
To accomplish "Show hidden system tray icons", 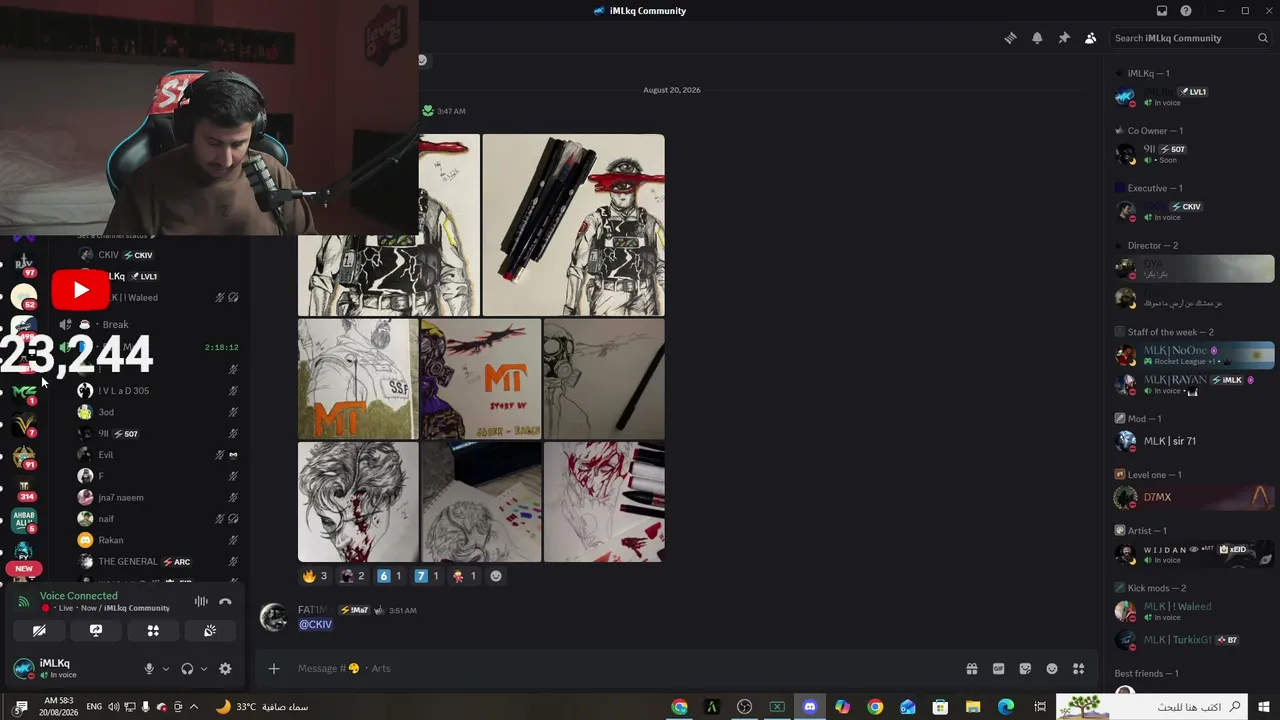I will 194,707.
